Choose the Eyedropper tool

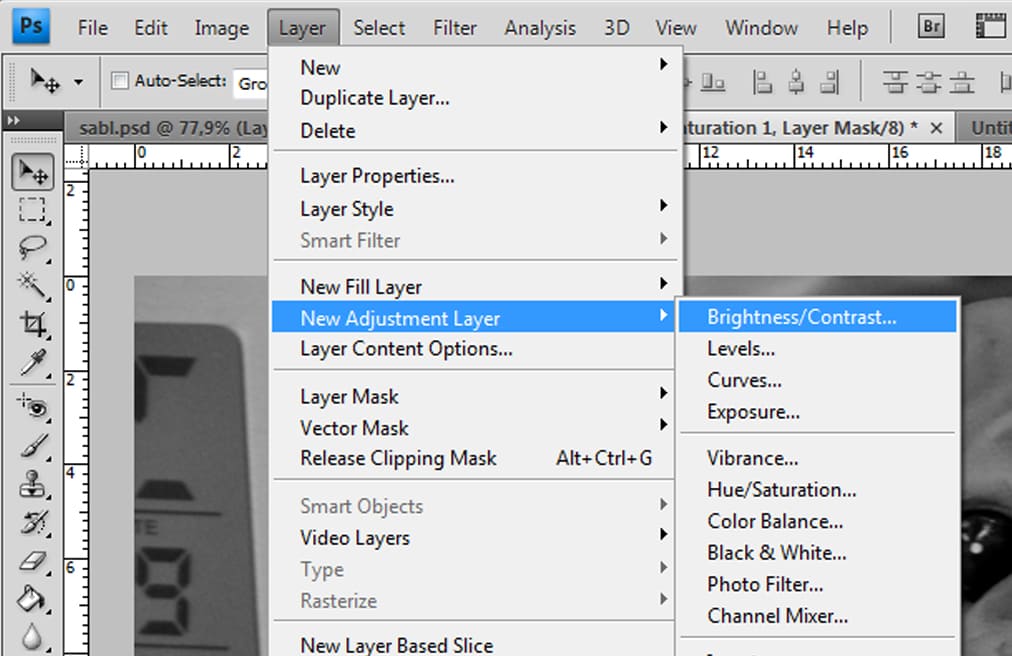(33, 362)
